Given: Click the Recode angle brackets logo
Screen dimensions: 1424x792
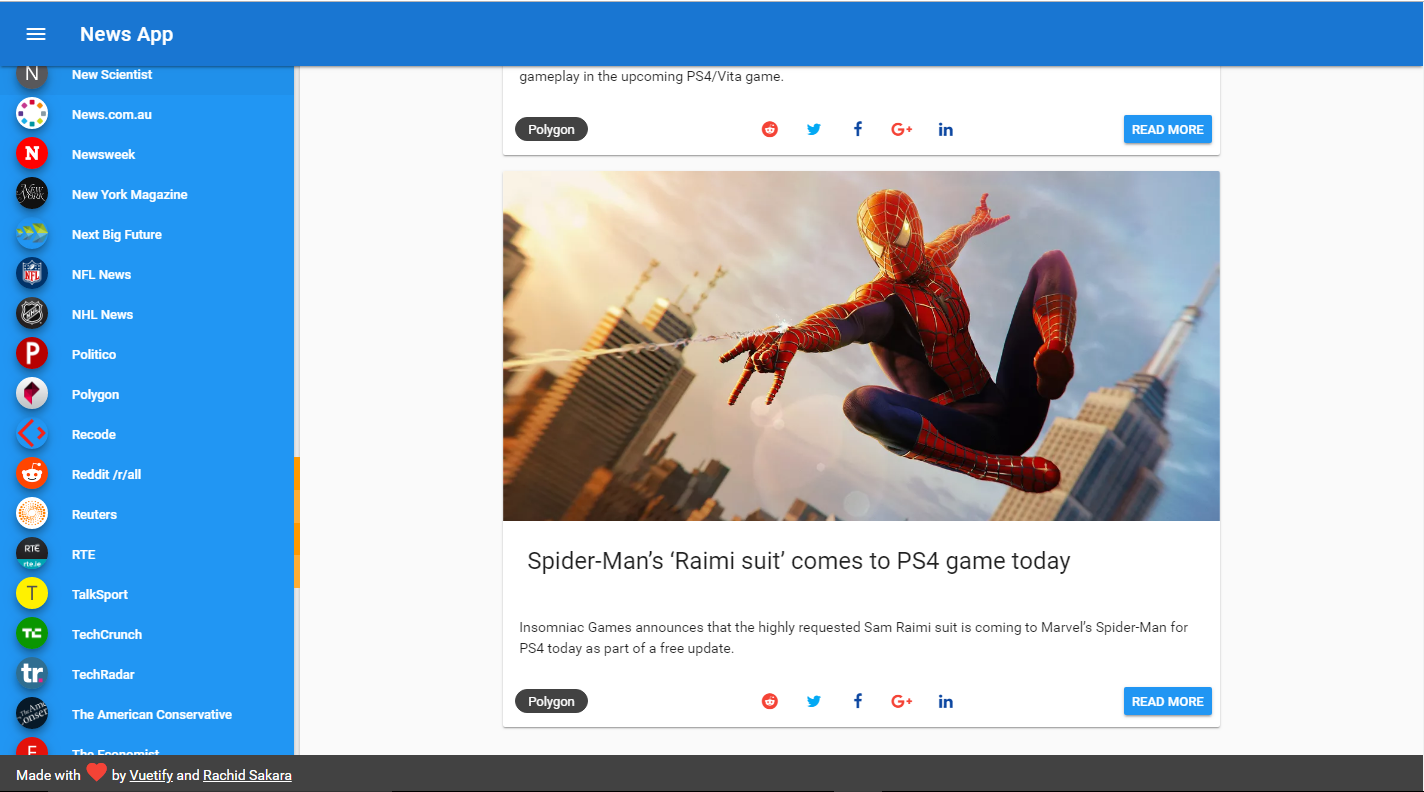Looking at the screenshot, I should [x=32, y=434].
